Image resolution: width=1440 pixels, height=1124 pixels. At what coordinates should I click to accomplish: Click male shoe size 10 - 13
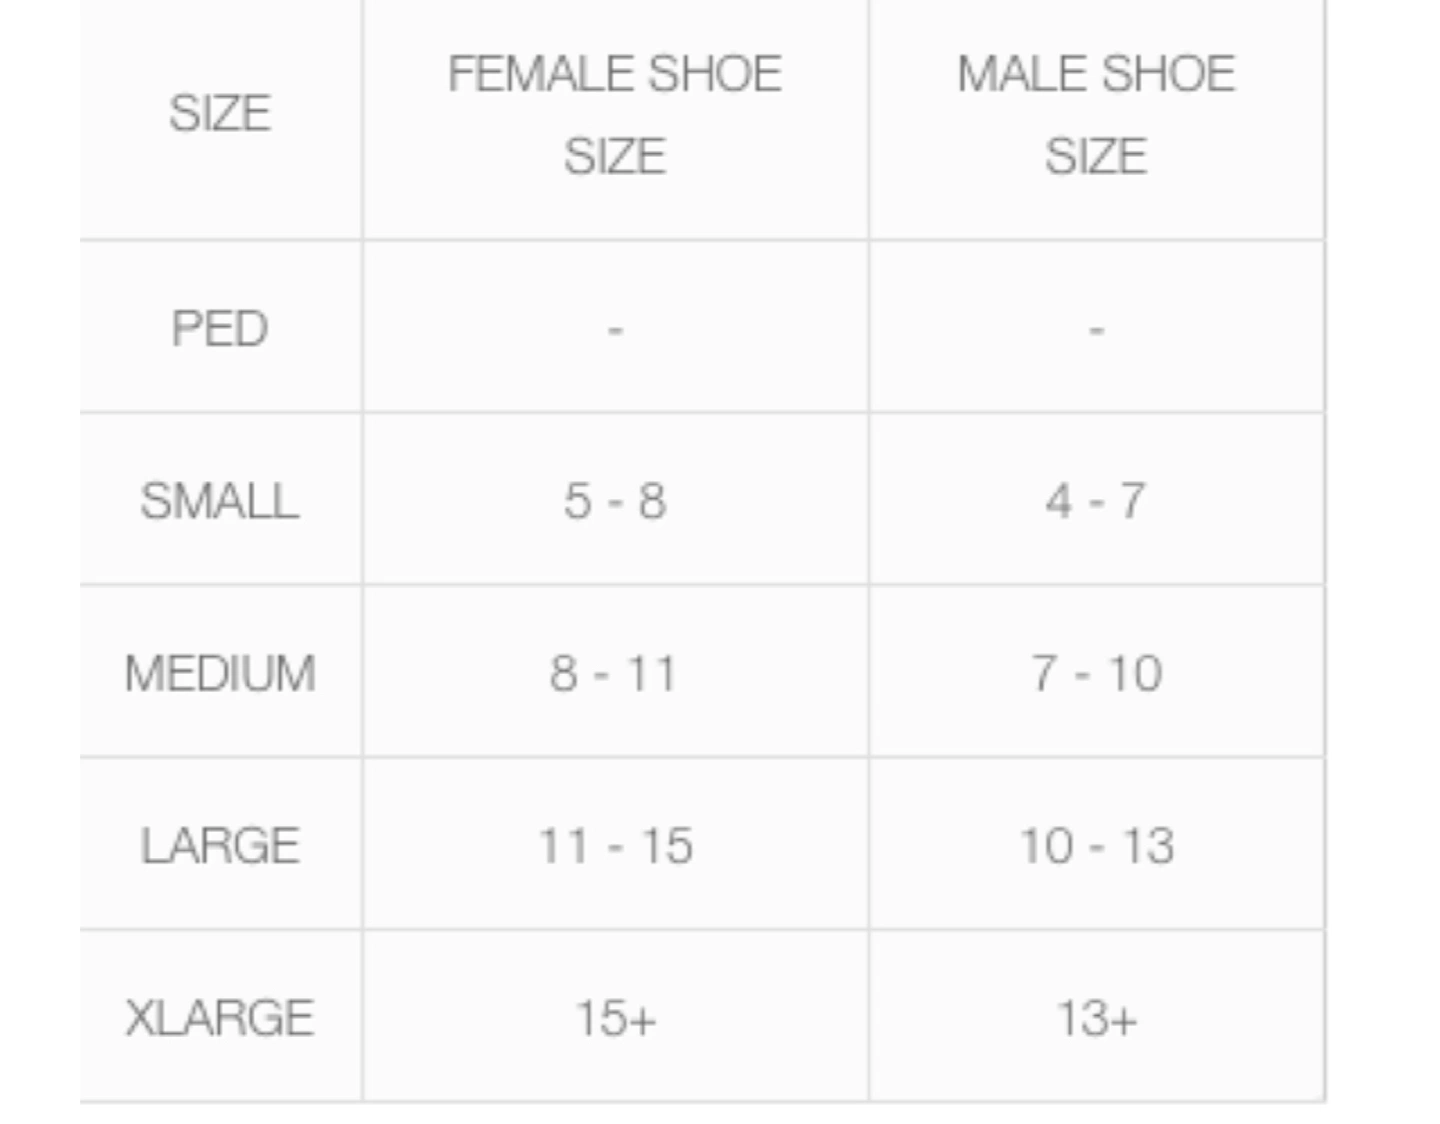pyautogui.click(x=1096, y=846)
